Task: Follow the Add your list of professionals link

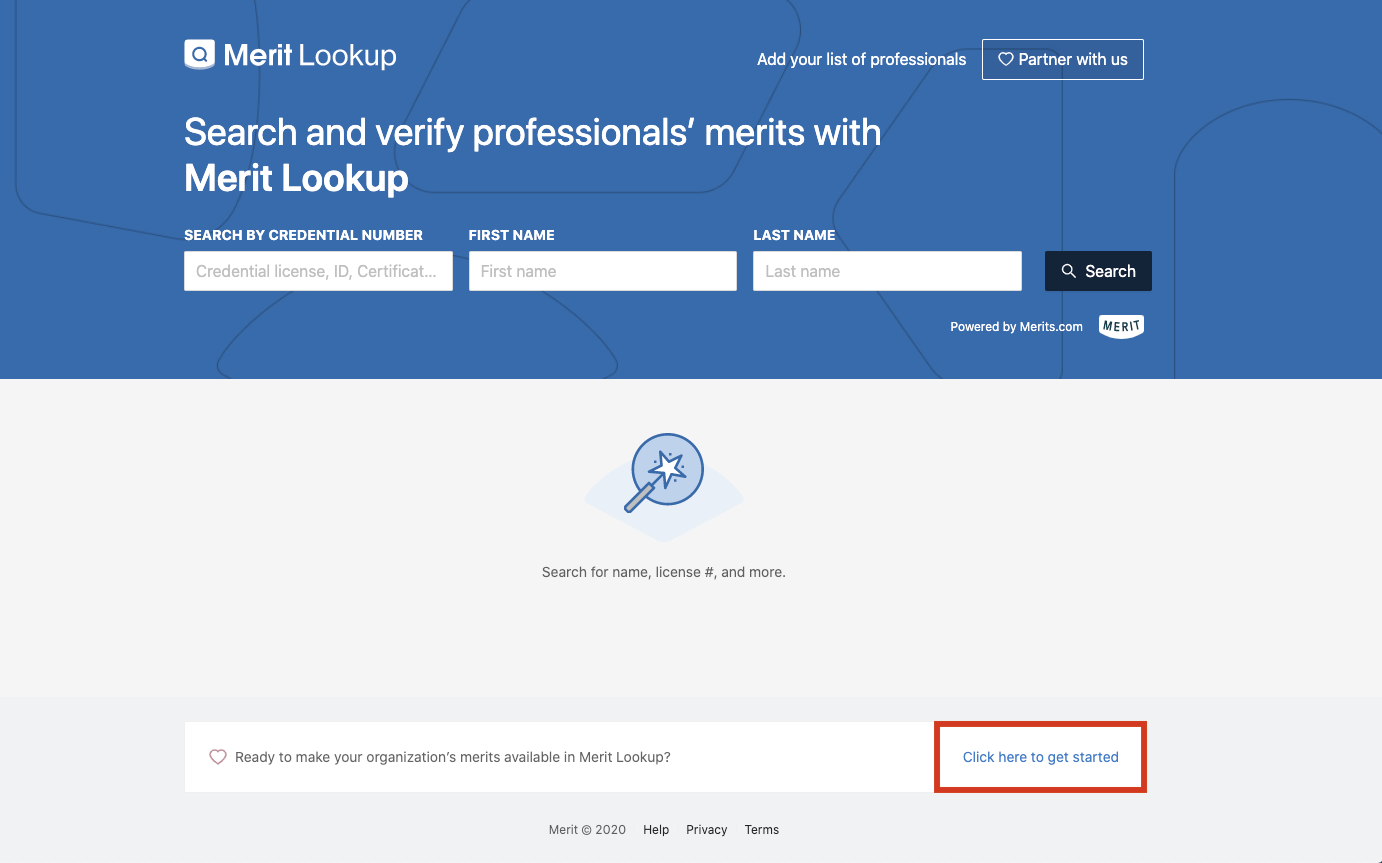Action: pos(862,59)
